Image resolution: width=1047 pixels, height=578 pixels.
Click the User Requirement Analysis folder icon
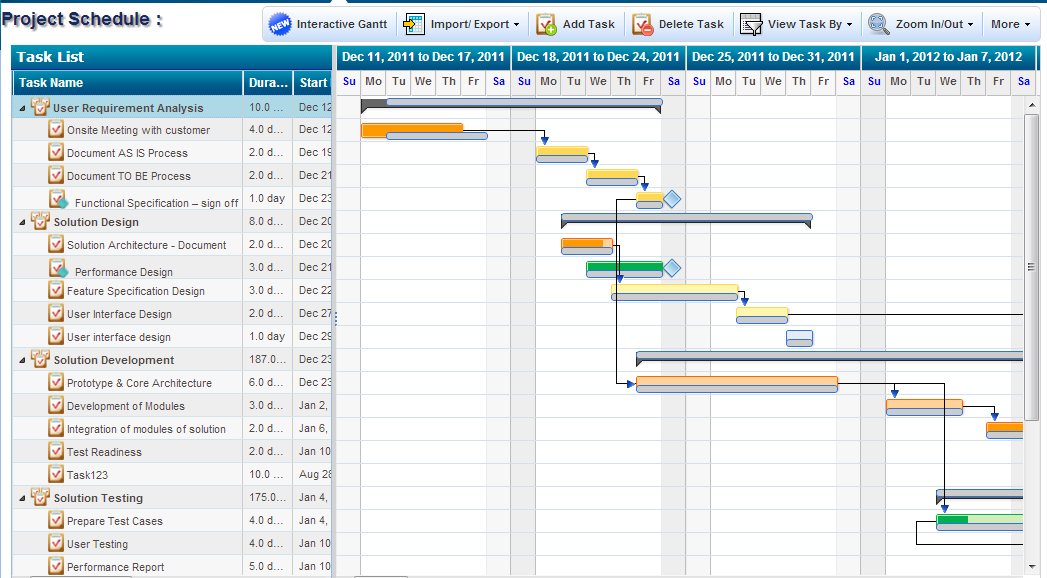click(41, 107)
